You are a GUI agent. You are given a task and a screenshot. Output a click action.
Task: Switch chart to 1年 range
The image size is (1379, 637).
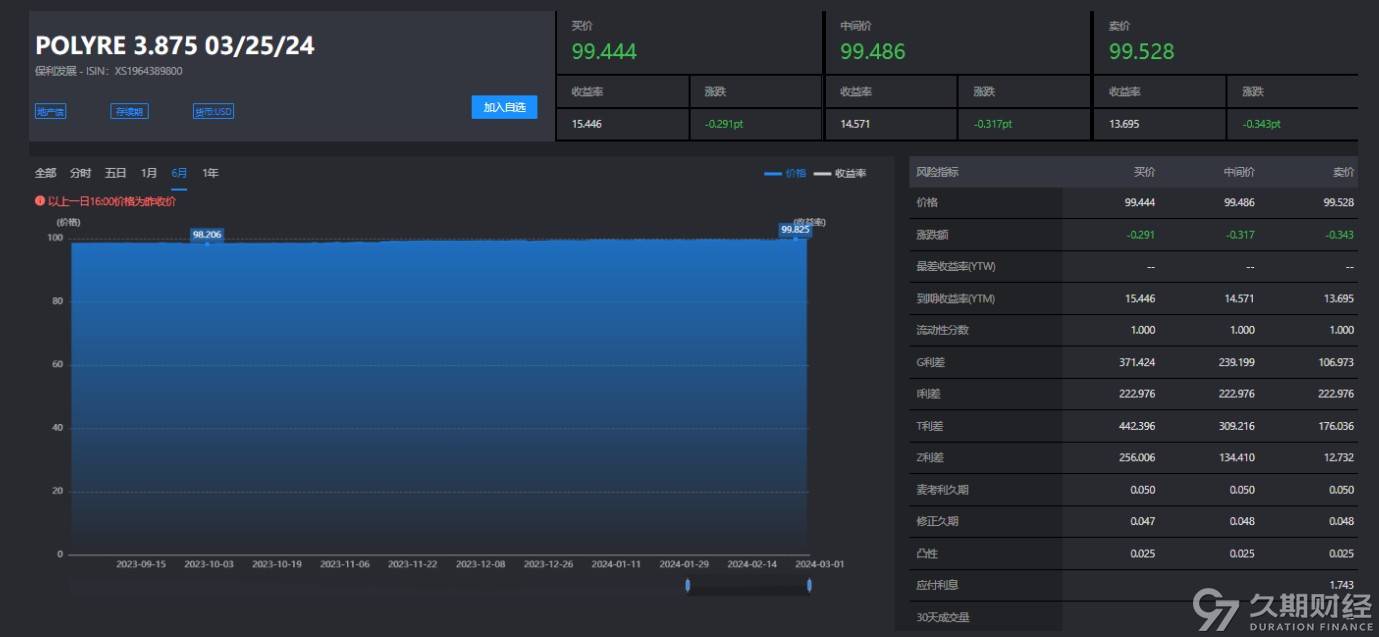(x=210, y=173)
